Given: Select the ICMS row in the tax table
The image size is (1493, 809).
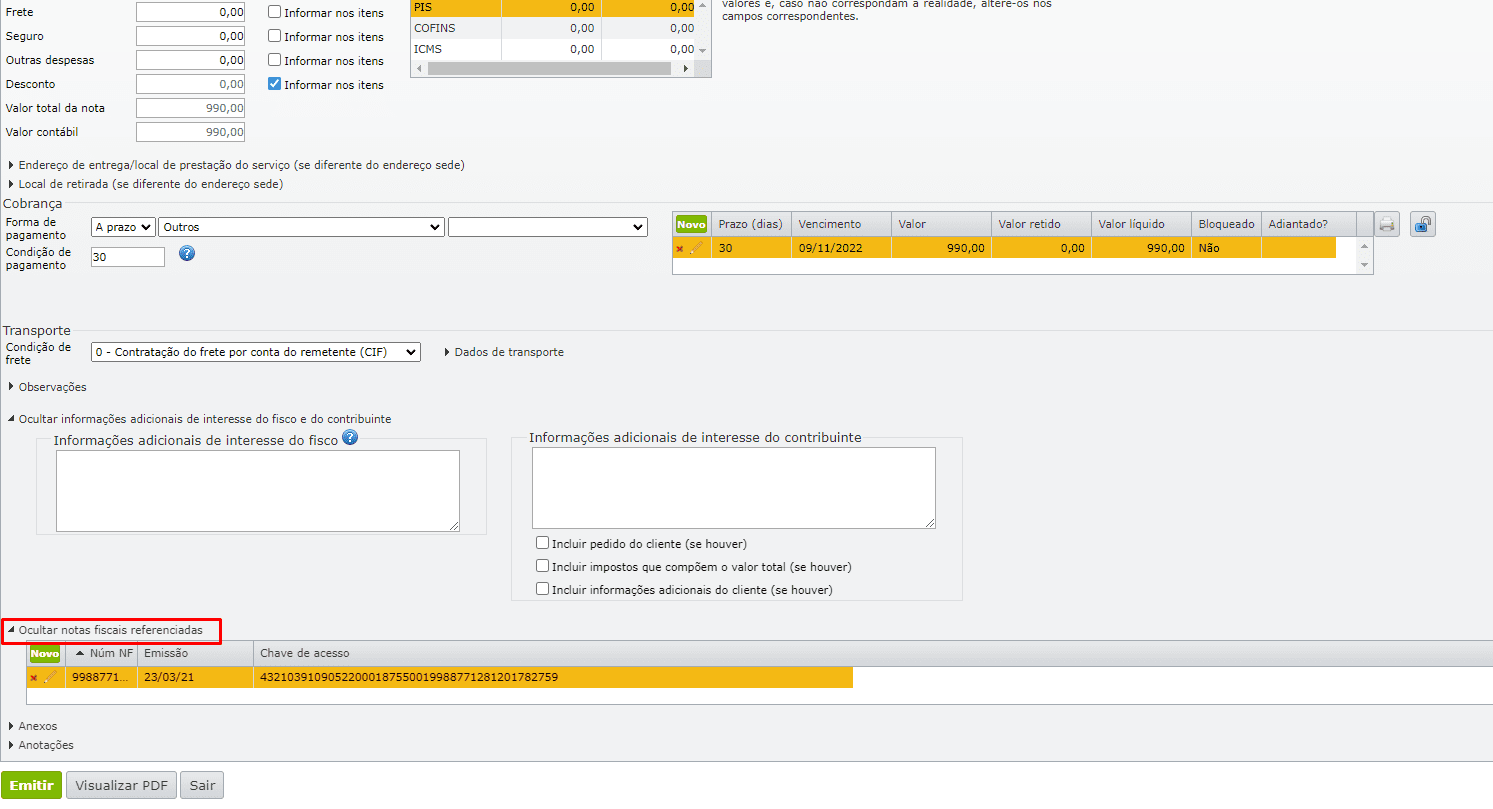Looking at the screenshot, I should point(553,49).
